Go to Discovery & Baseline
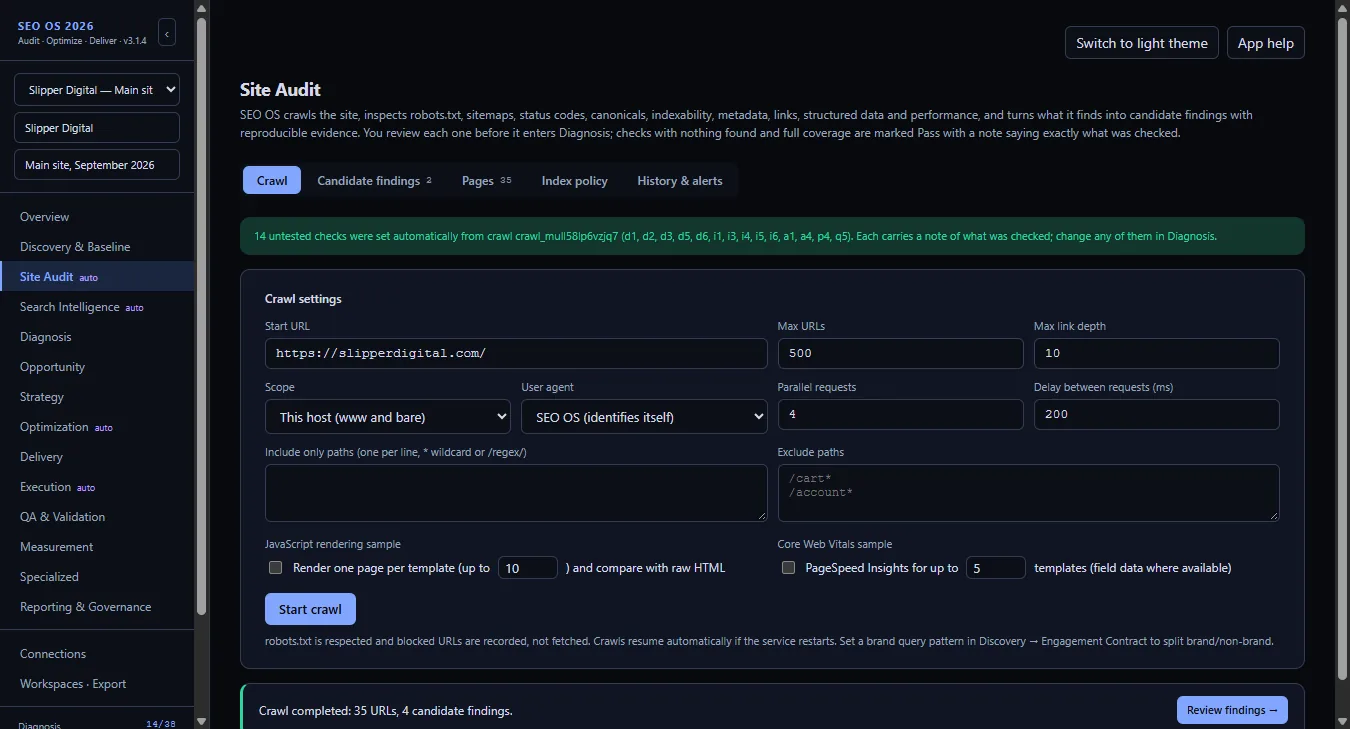Screen dimensions: 1350x729 [97, 247]
